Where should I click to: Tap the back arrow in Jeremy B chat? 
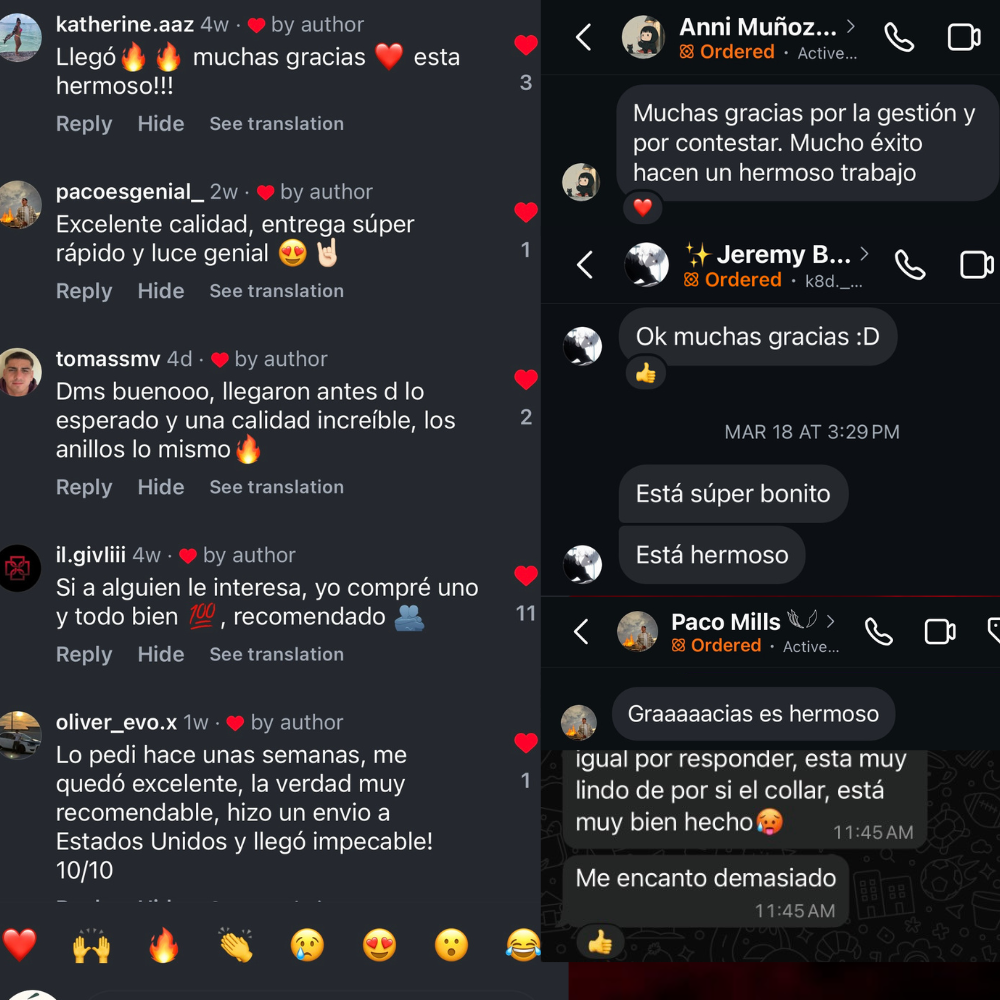click(x=585, y=264)
